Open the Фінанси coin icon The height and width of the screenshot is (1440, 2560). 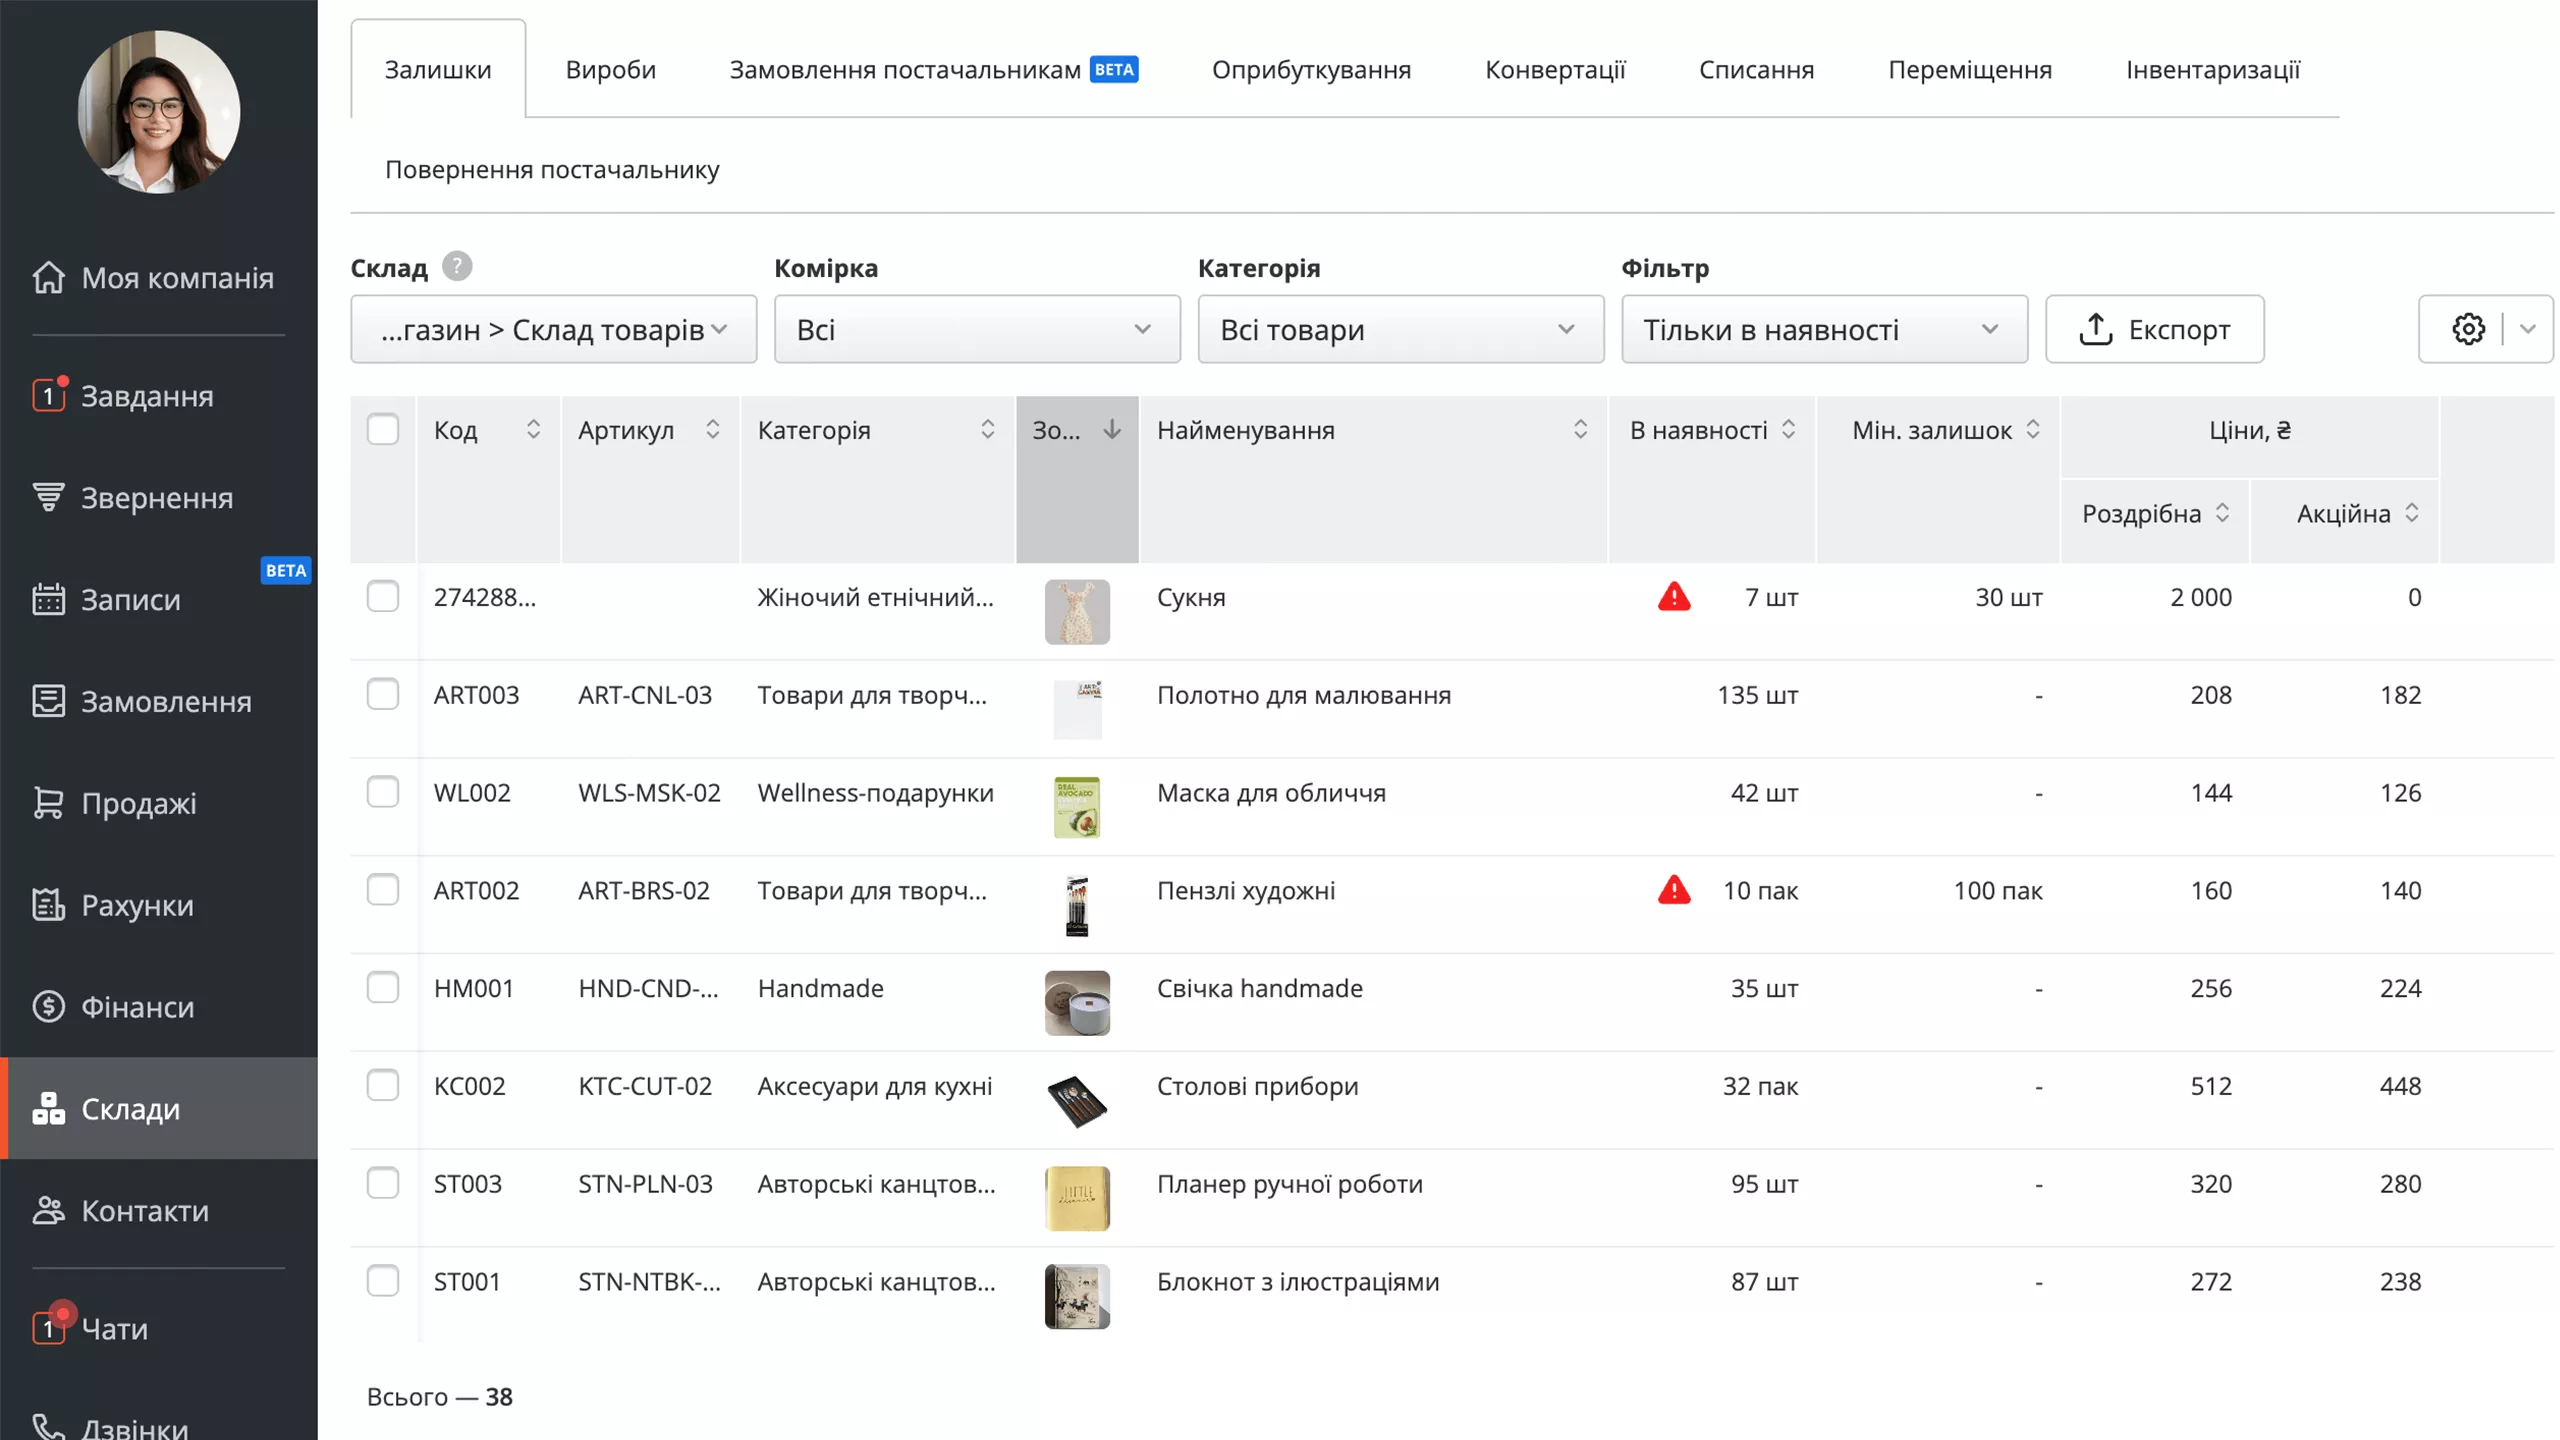[x=48, y=1006]
